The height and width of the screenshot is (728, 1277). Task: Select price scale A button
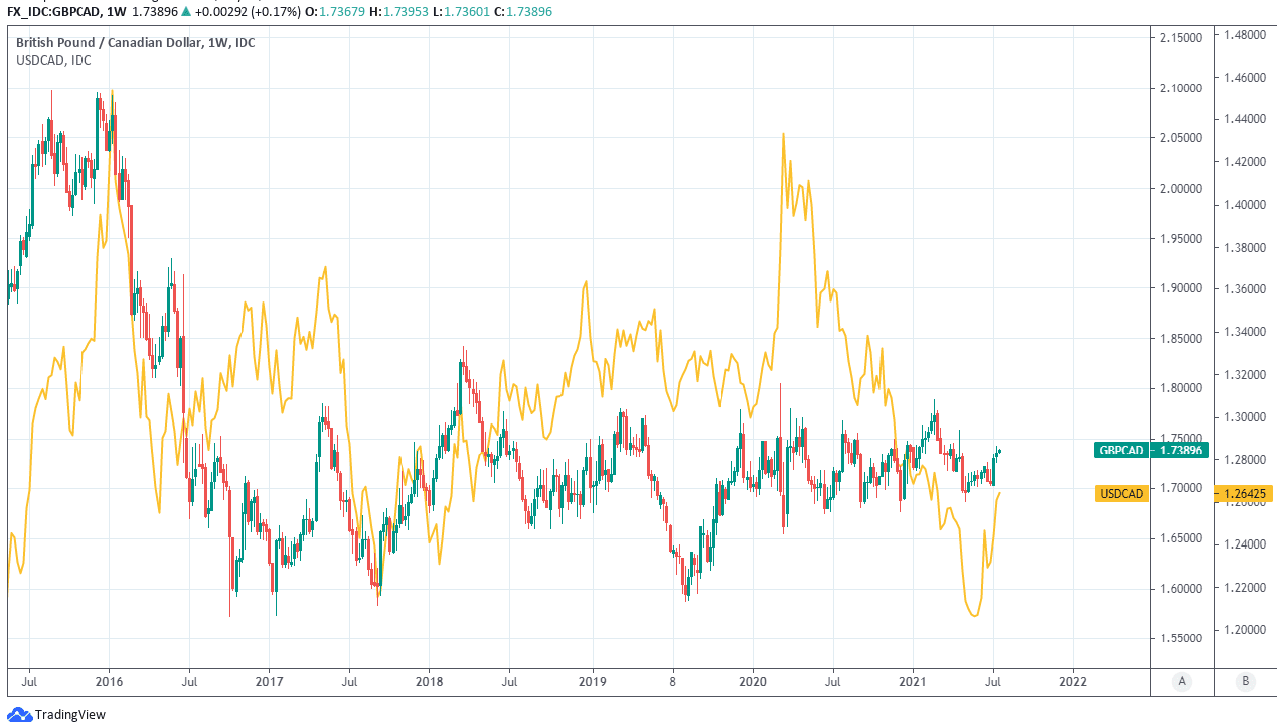pos(1182,681)
